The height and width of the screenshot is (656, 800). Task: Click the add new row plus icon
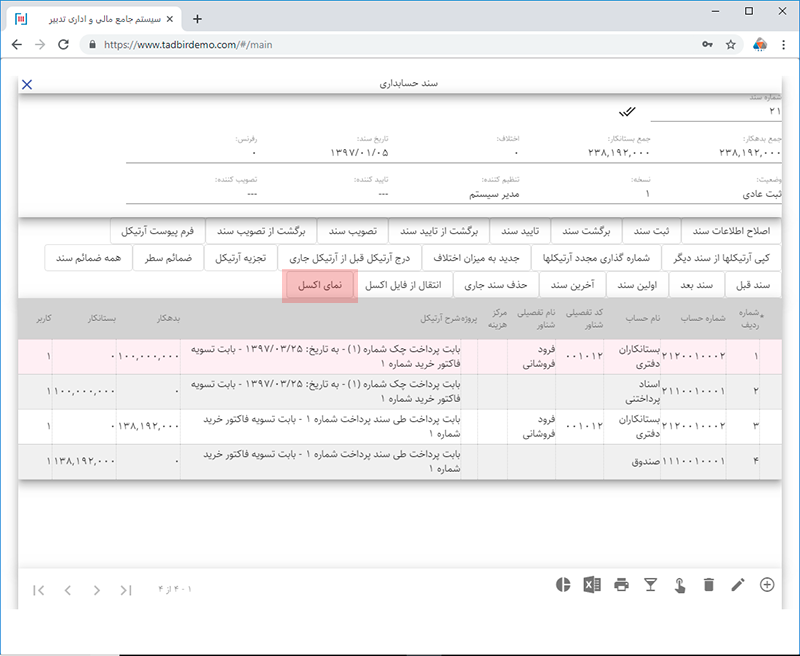(x=767, y=586)
